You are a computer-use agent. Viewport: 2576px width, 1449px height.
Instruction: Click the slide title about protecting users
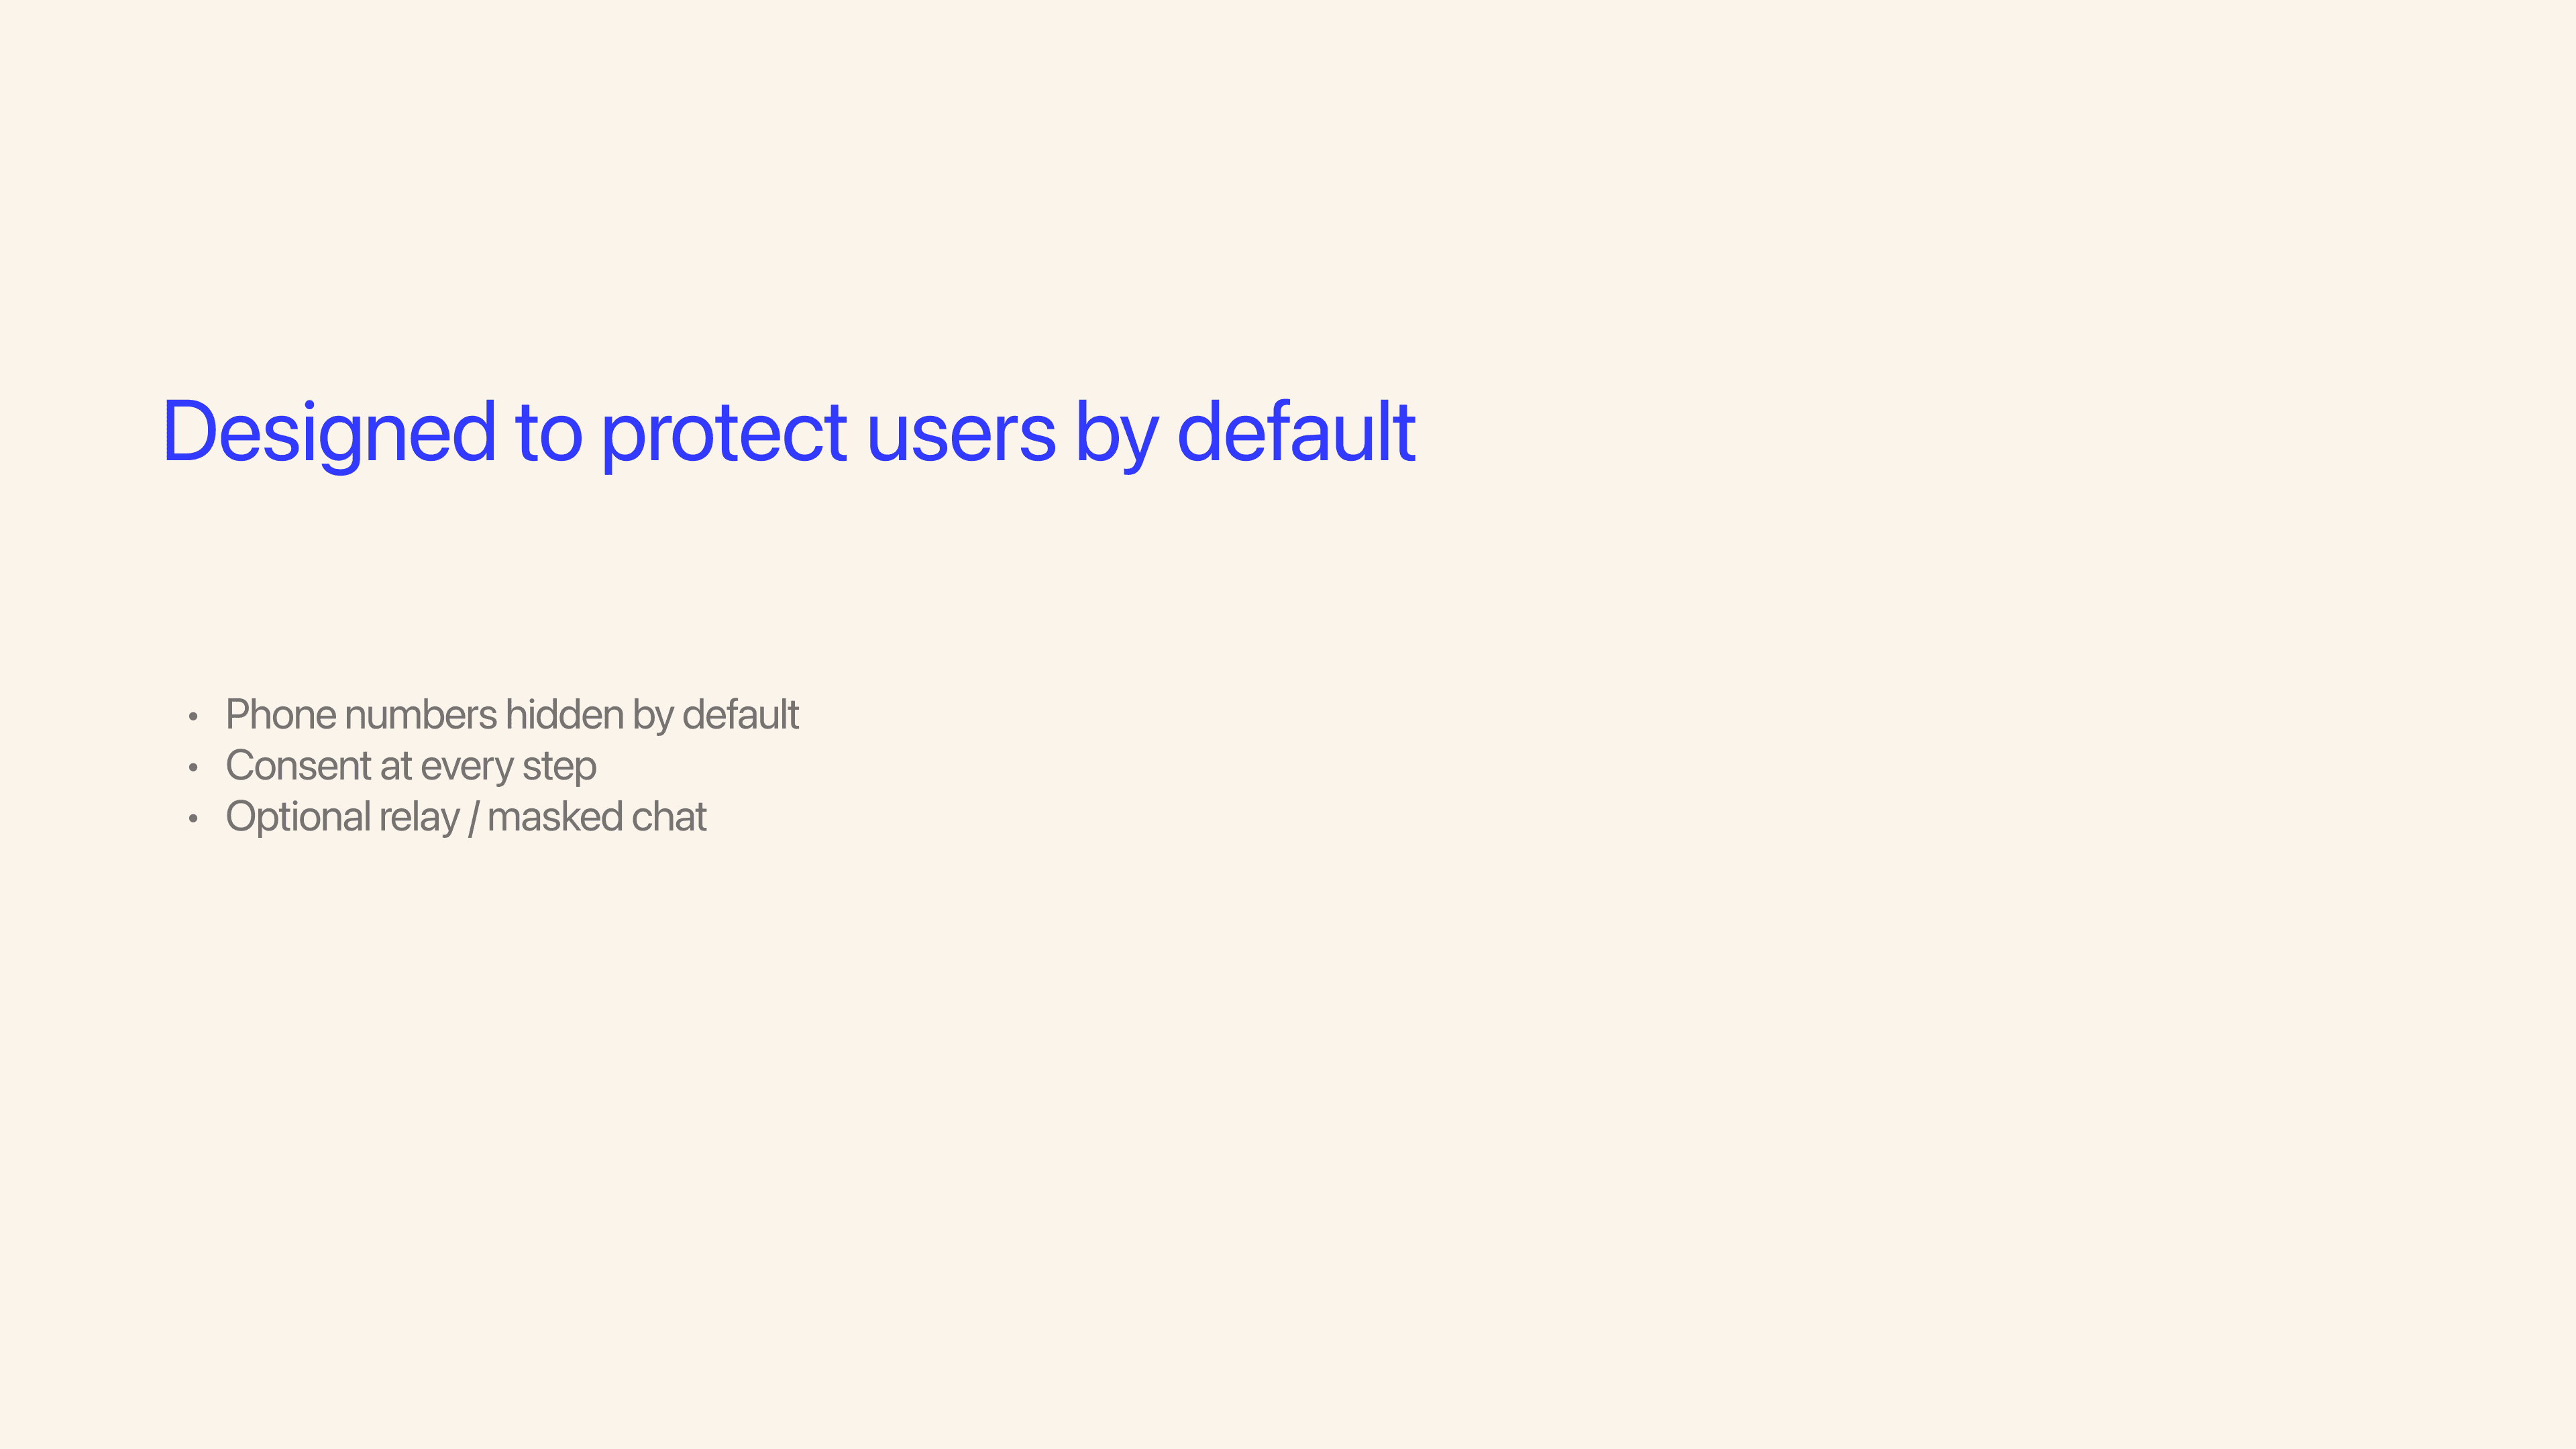point(789,432)
